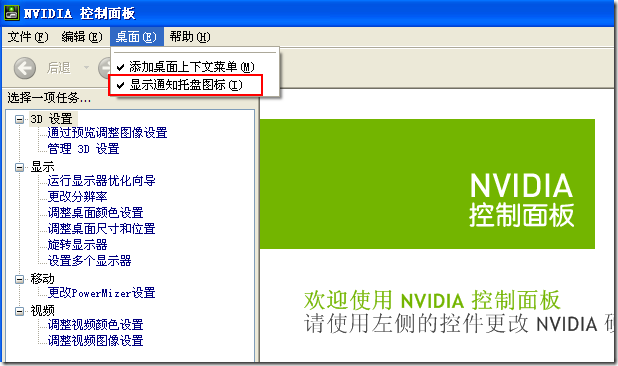Toggle 显示通知托盘图标 option
618x366 pixels.
(185, 85)
